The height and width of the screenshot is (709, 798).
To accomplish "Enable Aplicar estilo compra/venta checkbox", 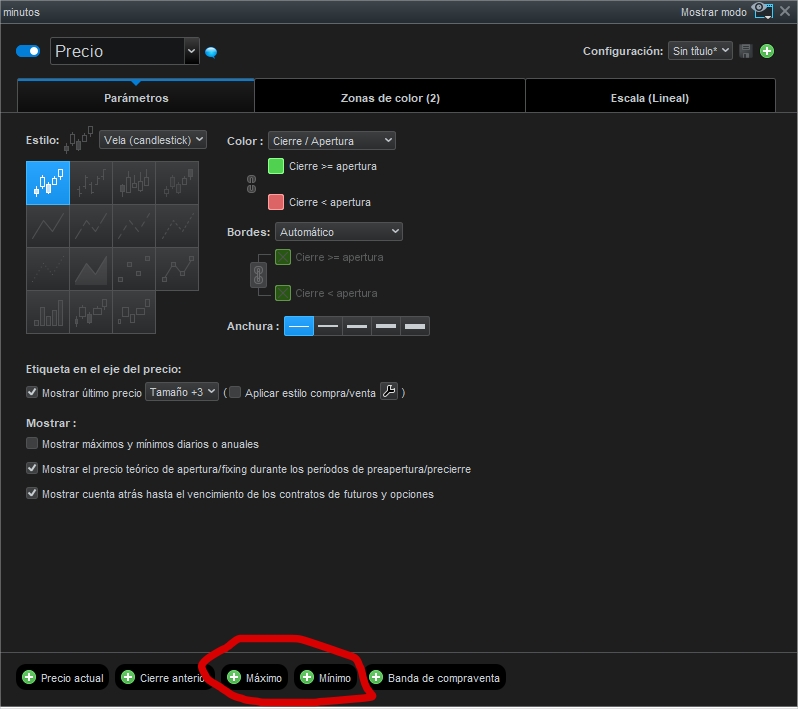I will tap(235, 392).
